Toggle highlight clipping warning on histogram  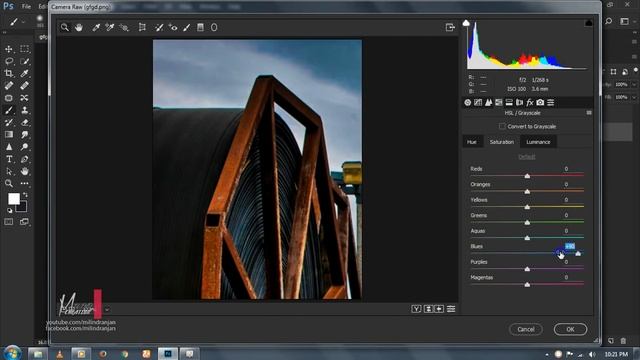click(588, 23)
